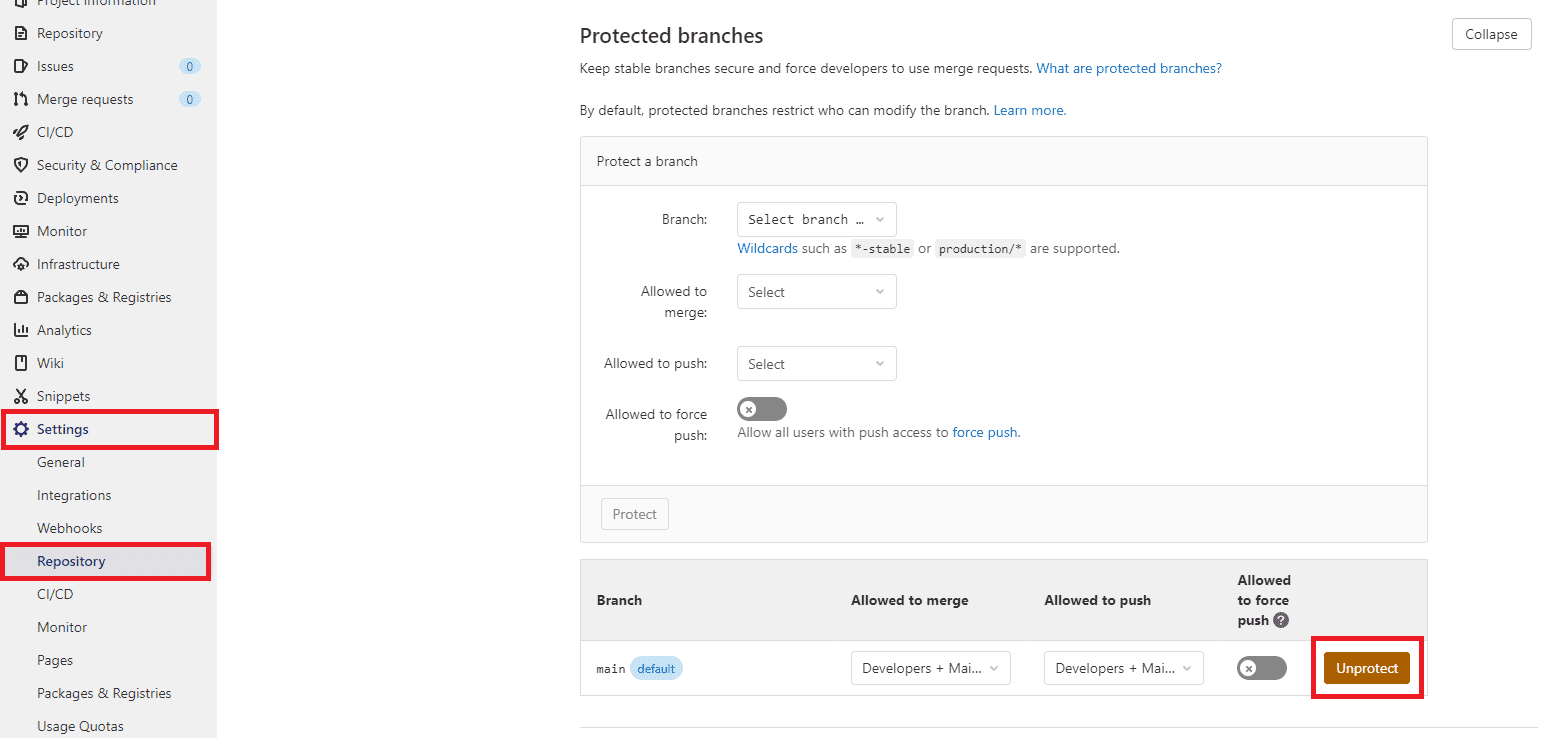This screenshot has width=1551, height=738.
Task: Unprotect the main branch
Action: pyautogui.click(x=1366, y=668)
